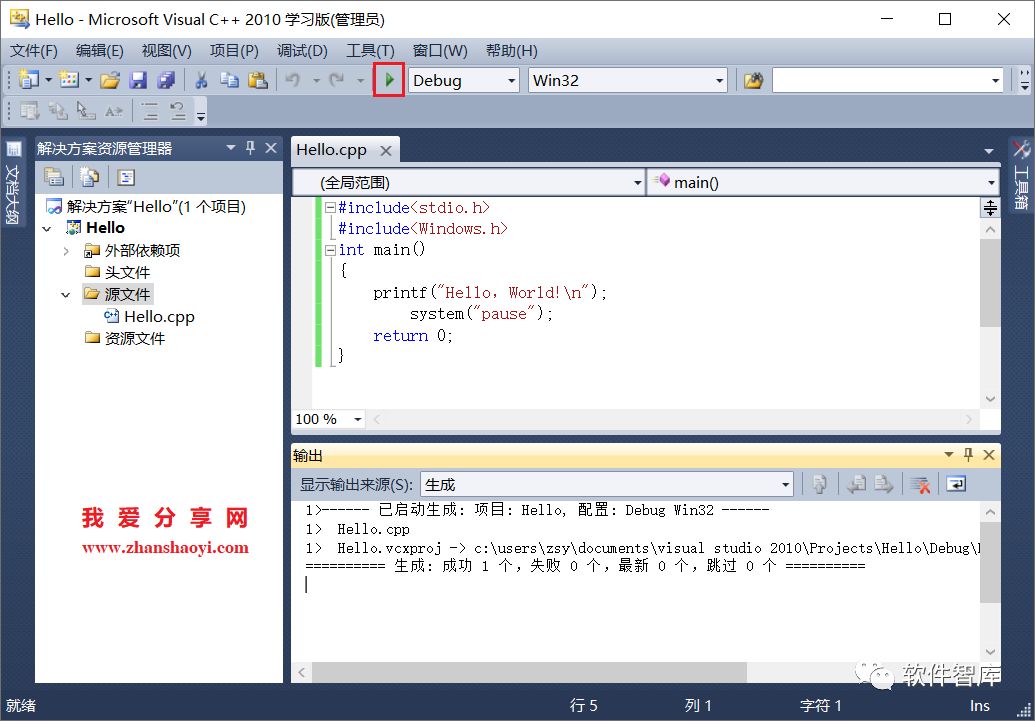Image resolution: width=1035 pixels, height=721 pixels.
Task: Switch to the Hello.cpp editor tab
Action: pyautogui.click(x=331, y=150)
